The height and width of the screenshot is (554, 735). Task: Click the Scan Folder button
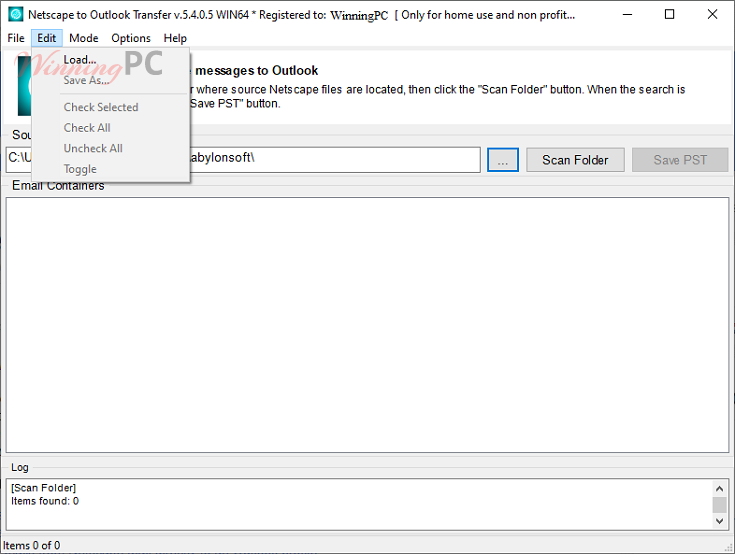(575, 160)
